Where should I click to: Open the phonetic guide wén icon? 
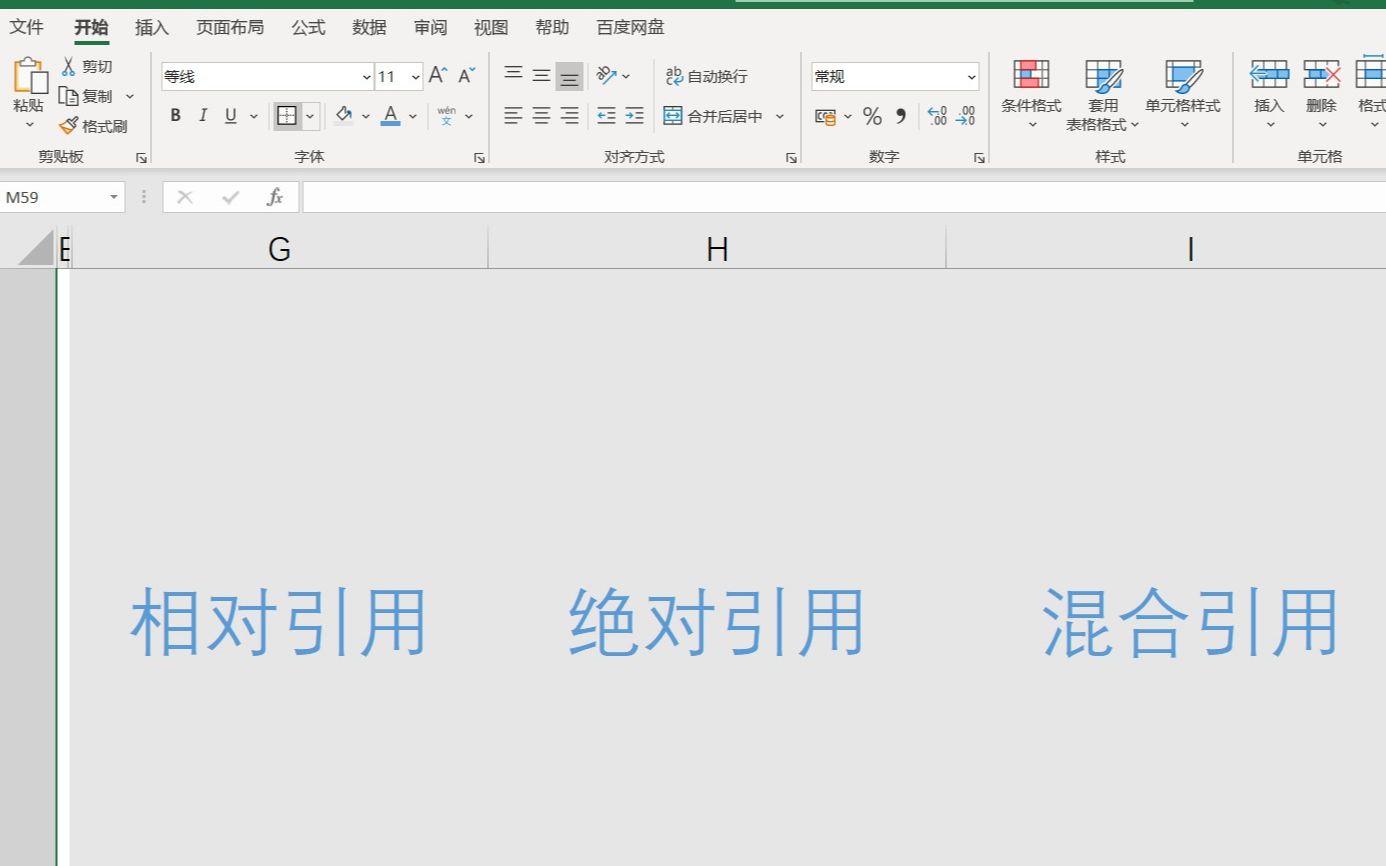pos(447,116)
